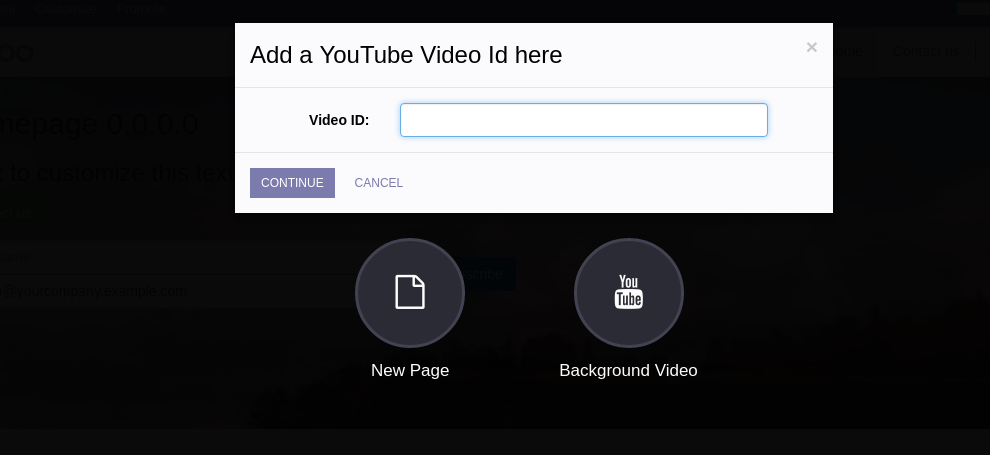Select the YouTube Background Video icon

628,293
